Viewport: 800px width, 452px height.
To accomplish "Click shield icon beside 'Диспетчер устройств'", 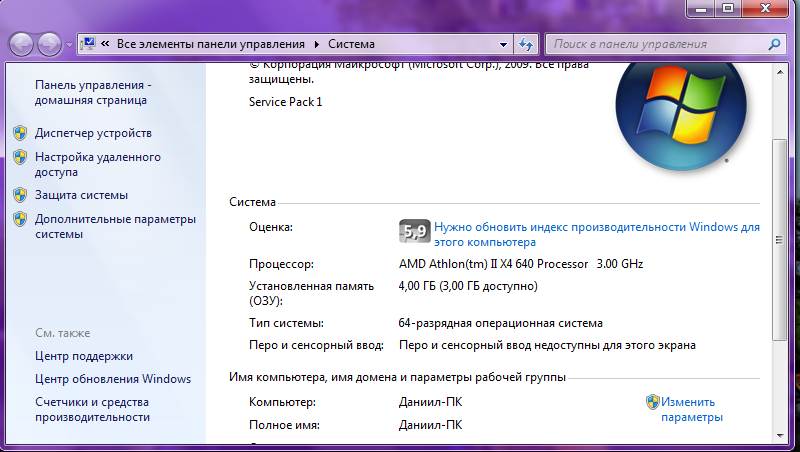I will point(20,133).
